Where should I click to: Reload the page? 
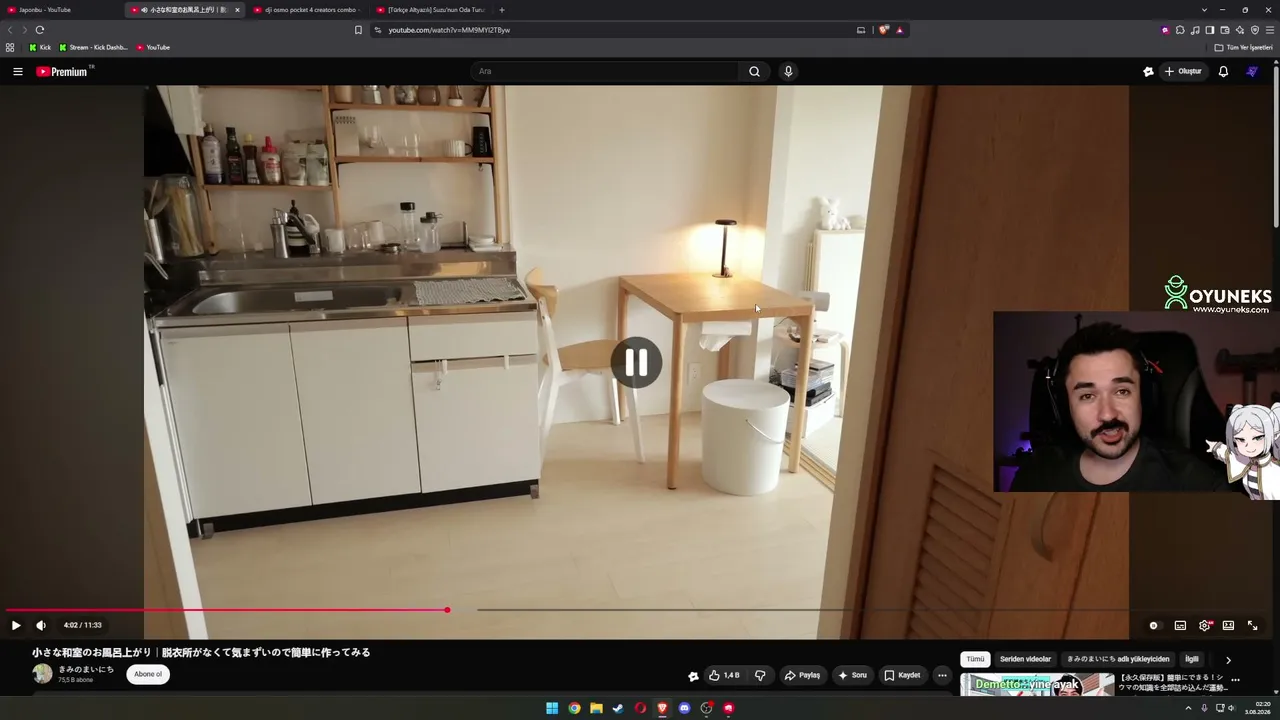[x=40, y=30]
